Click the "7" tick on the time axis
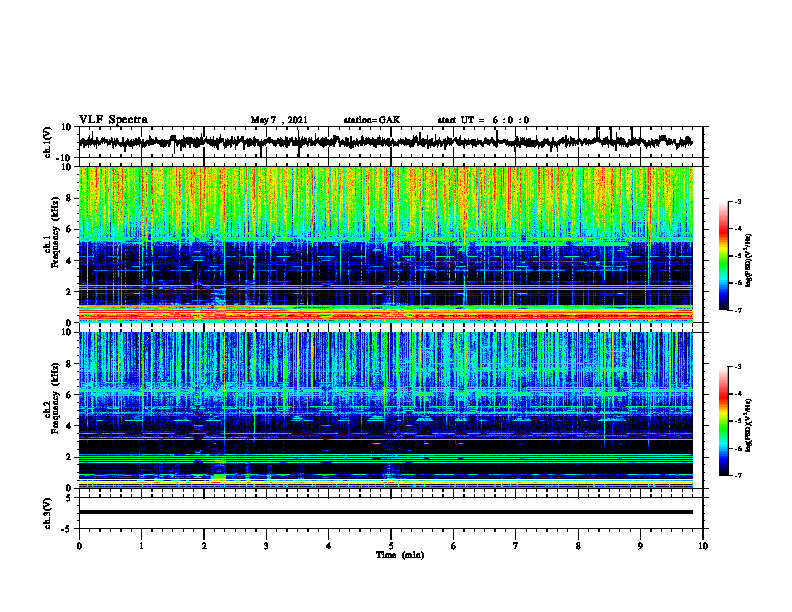The image size is (792, 612). [x=516, y=546]
